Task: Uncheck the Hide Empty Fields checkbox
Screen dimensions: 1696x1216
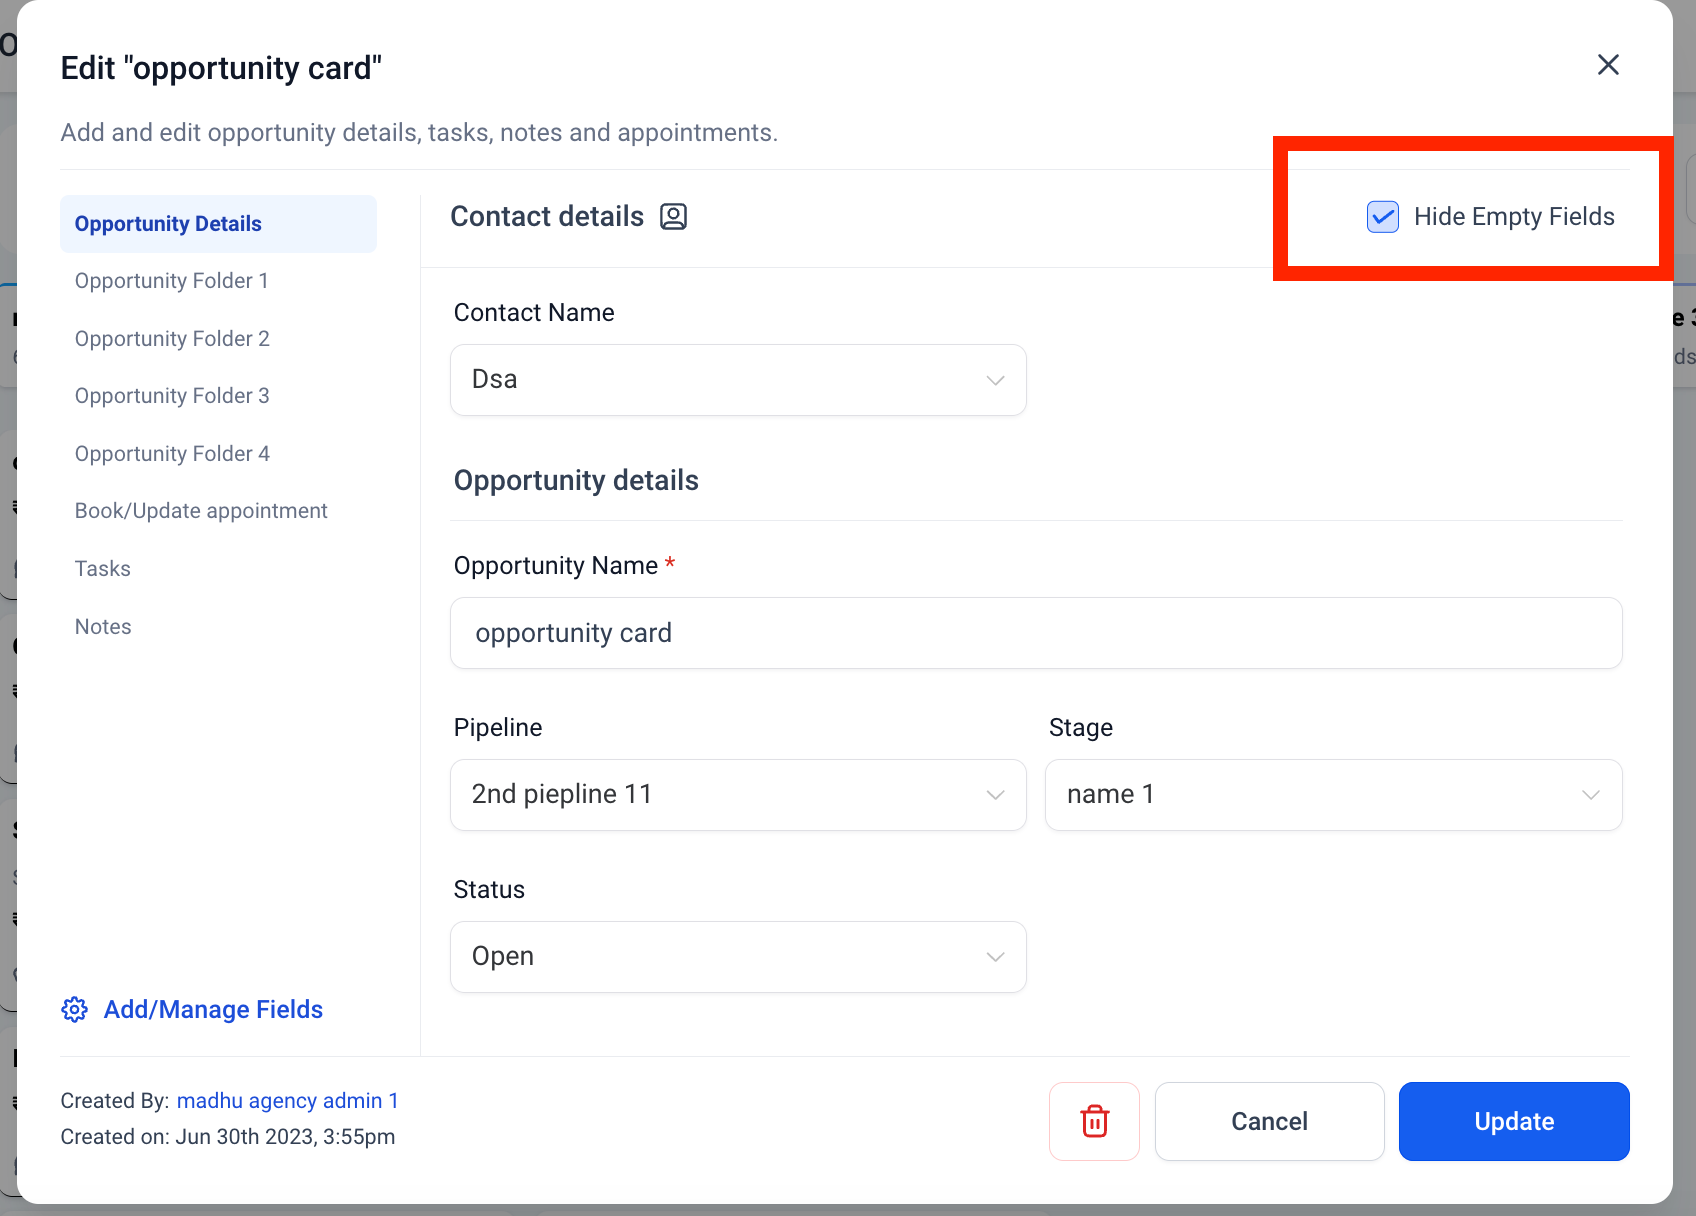Action: coord(1383,217)
